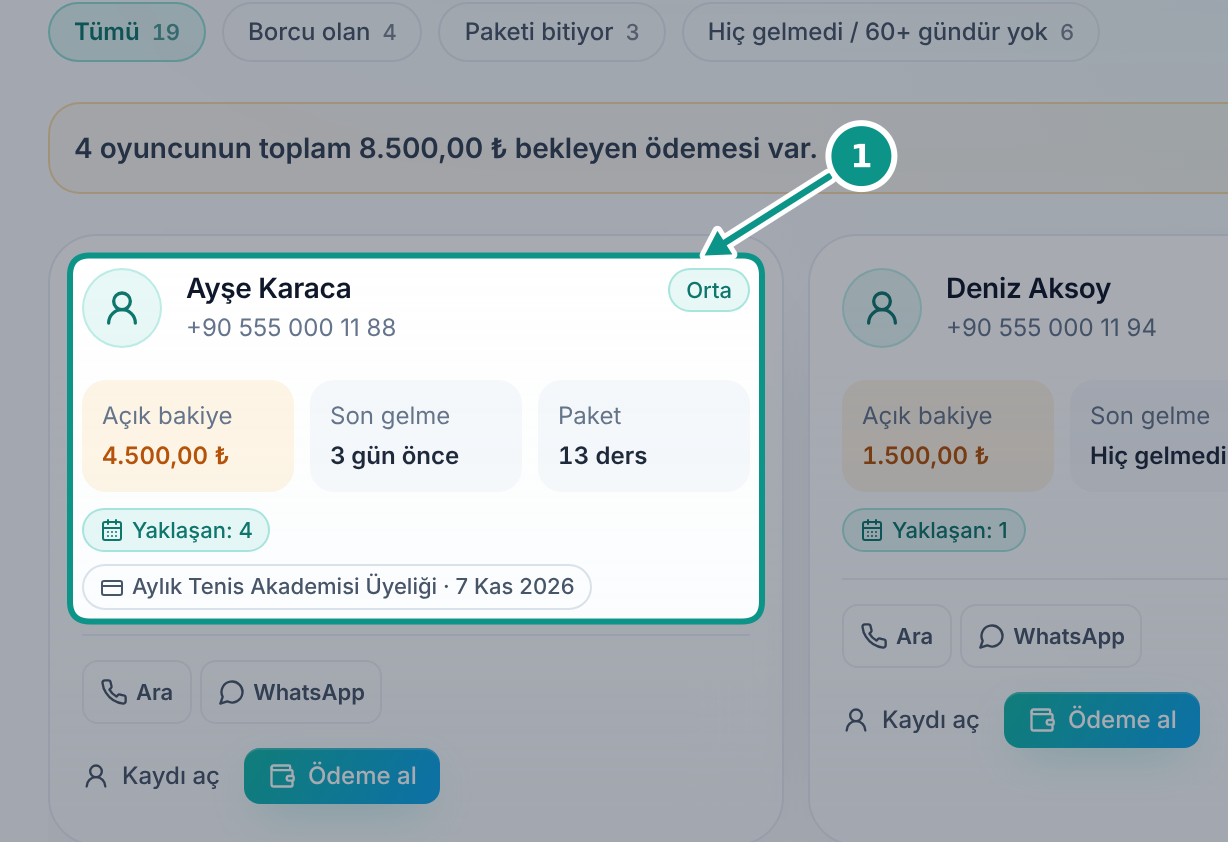Click chat bubble icon in Deniz's WhatsApp button

pos(992,636)
